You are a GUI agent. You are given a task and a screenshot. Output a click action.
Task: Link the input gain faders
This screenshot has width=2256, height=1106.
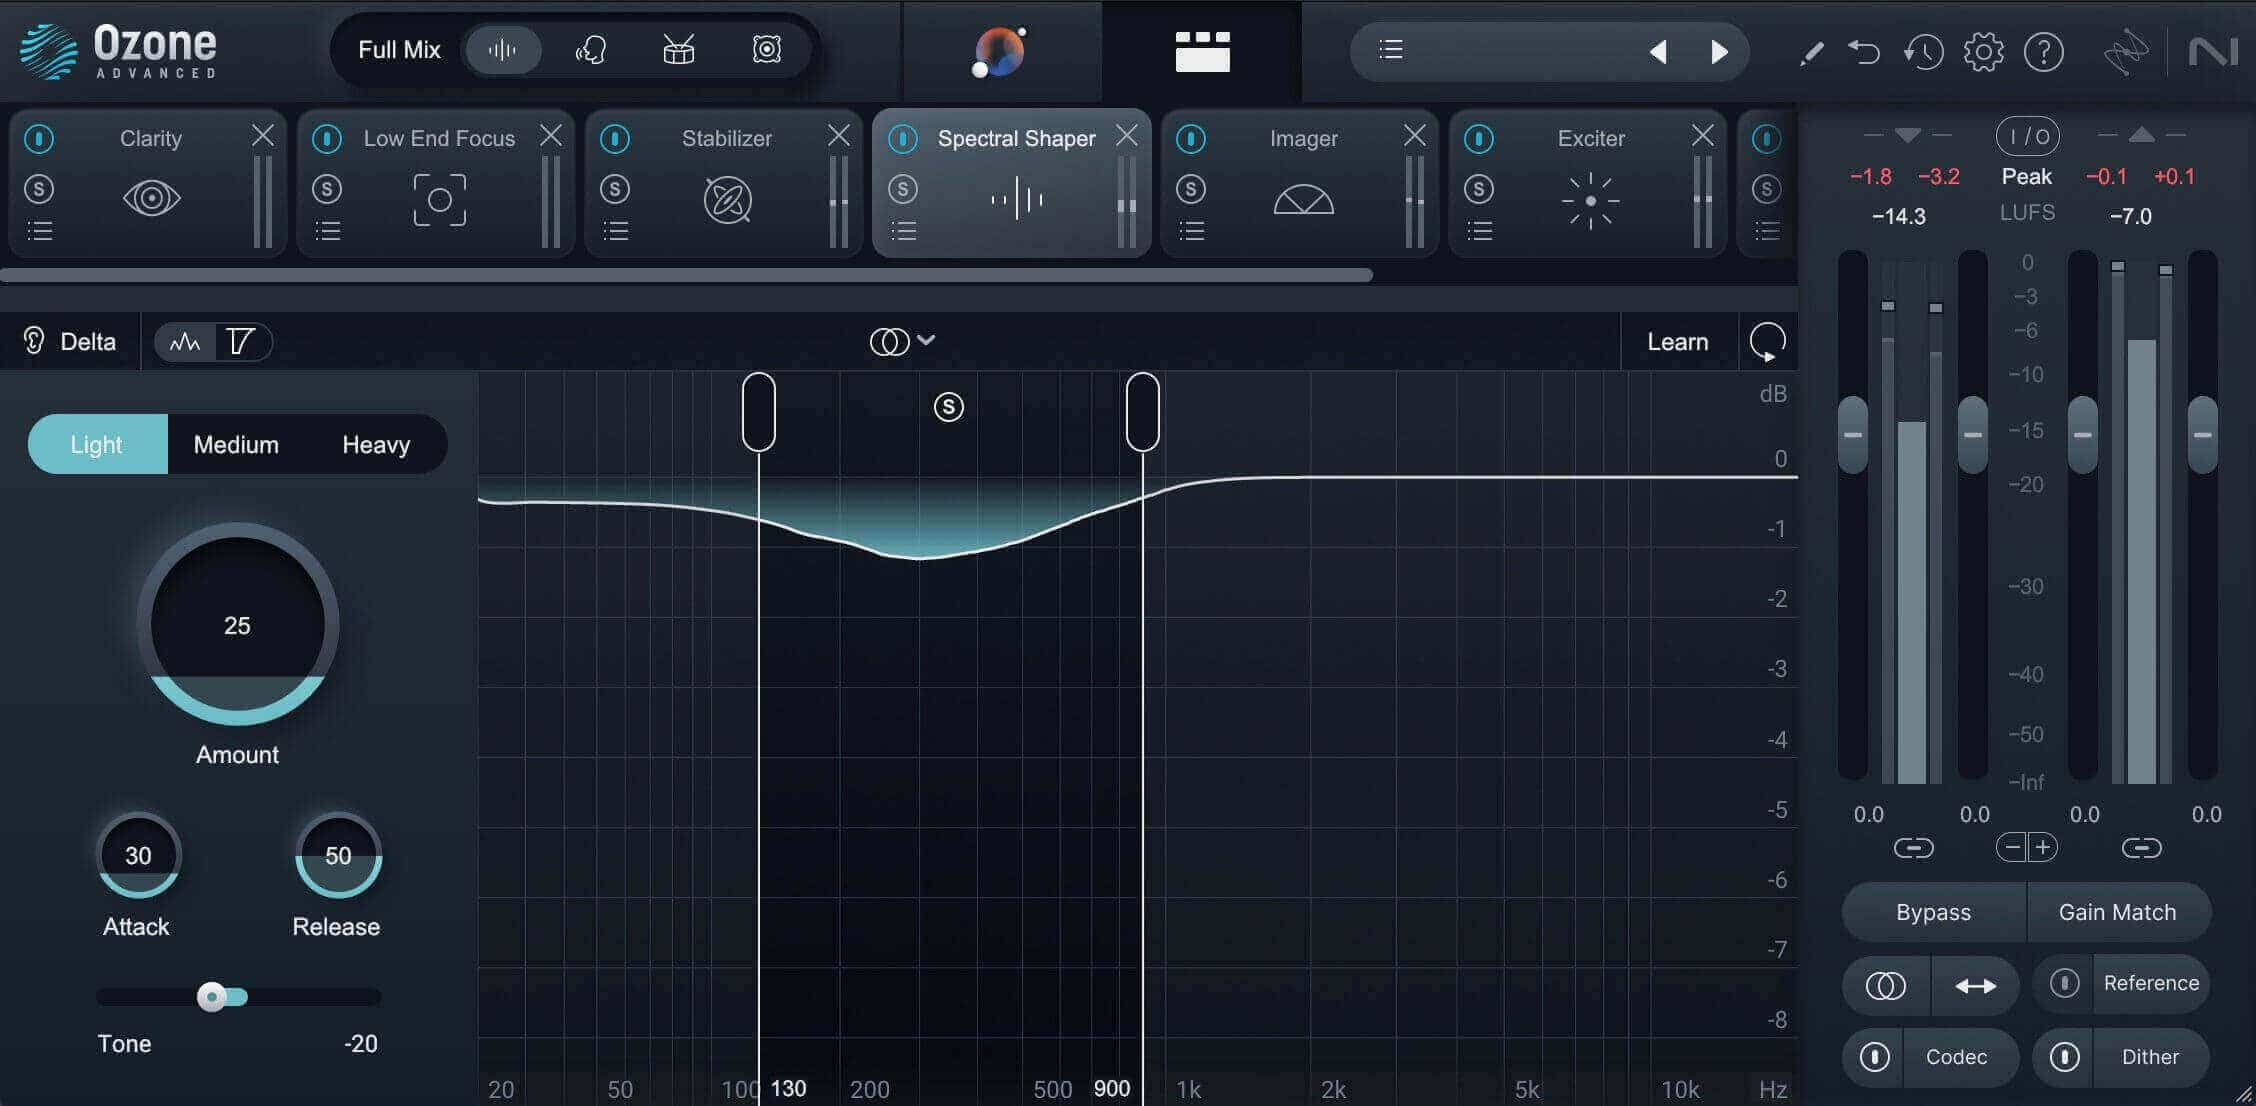[x=1914, y=848]
